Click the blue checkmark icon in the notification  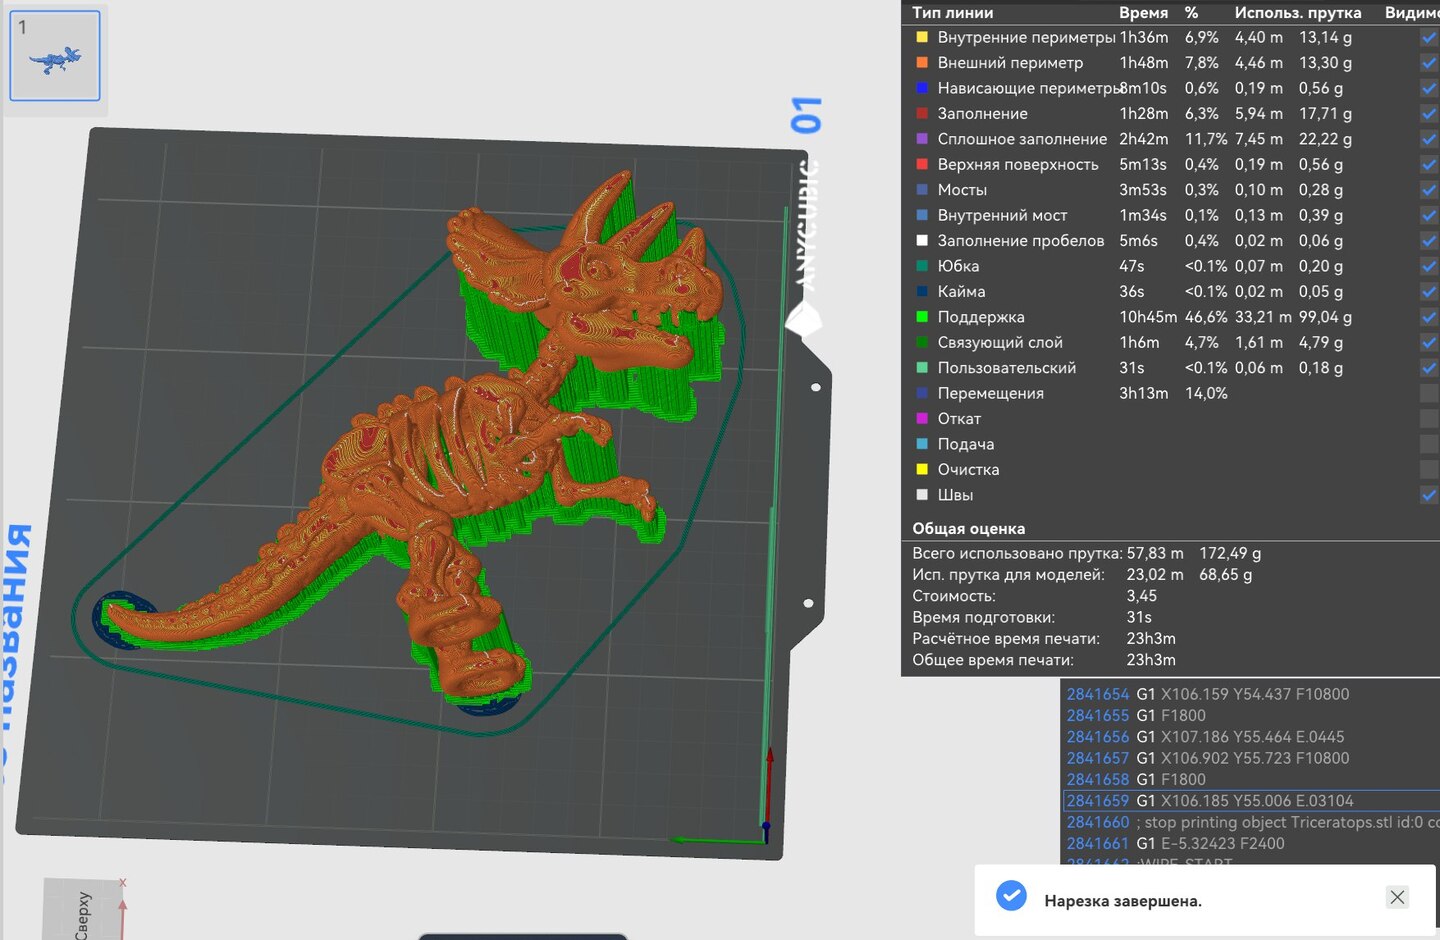point(1011,896)
